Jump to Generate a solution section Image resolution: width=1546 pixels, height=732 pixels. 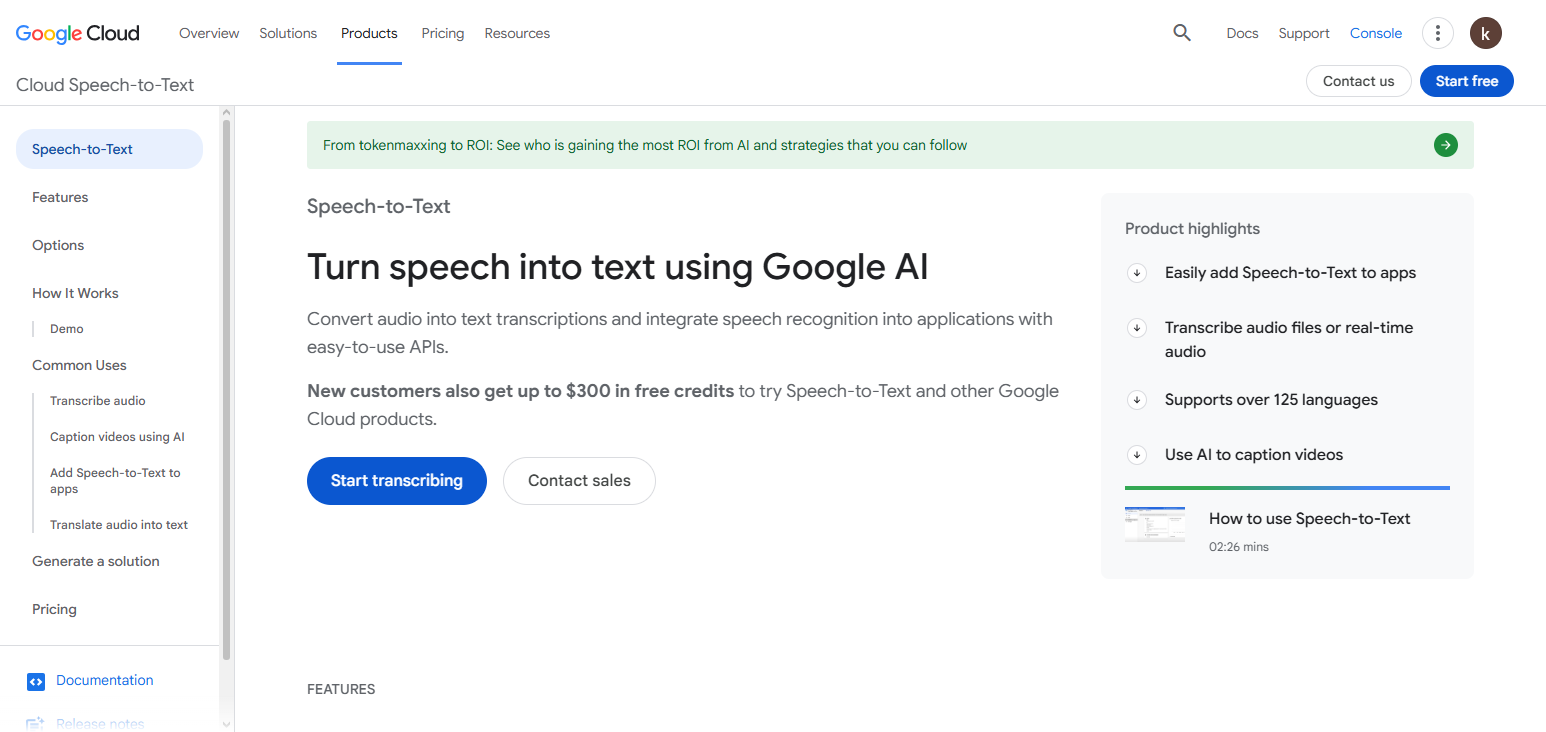tap(96, 561)
